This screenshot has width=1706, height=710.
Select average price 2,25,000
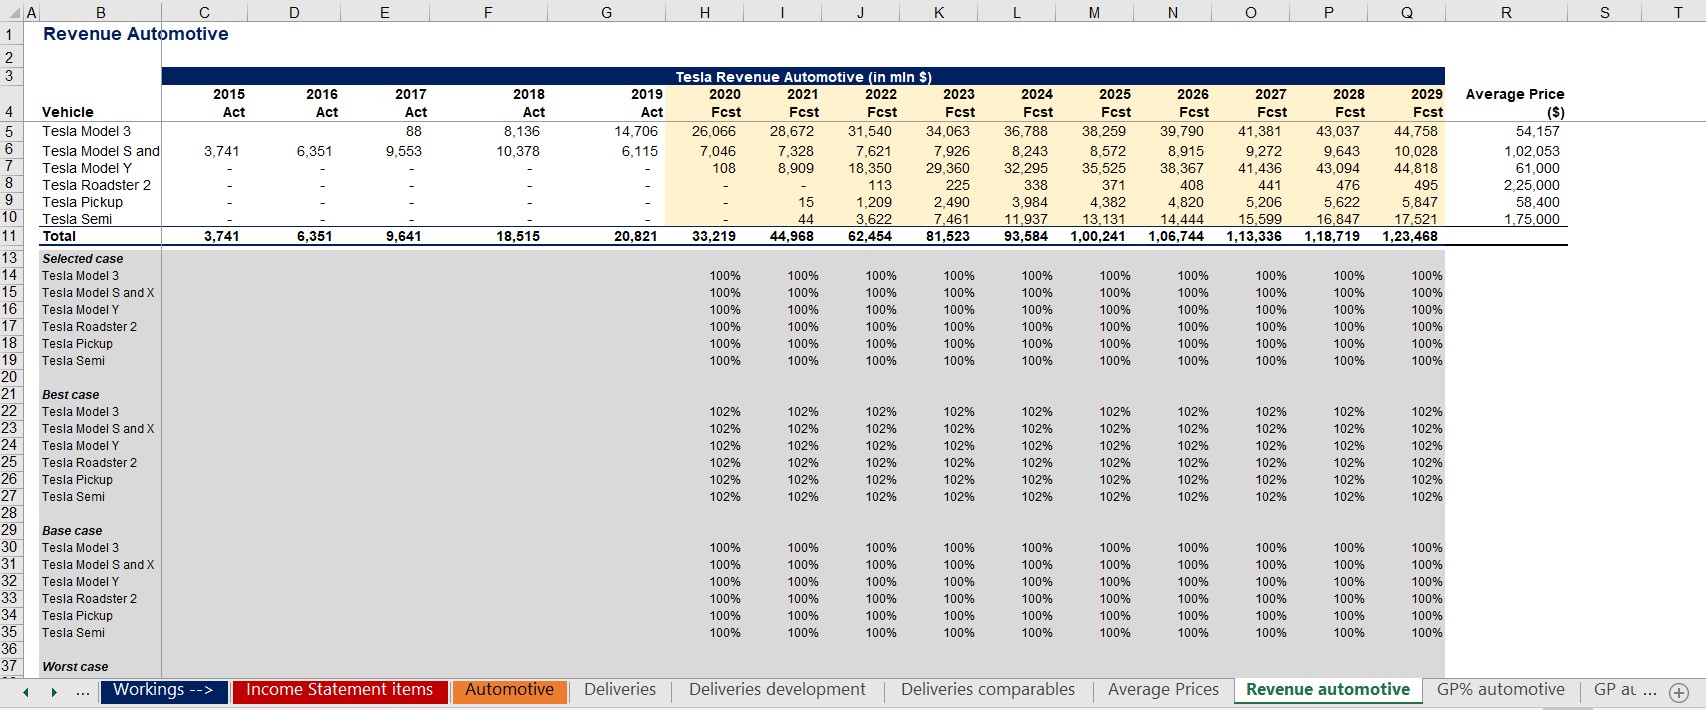[1531, 185]
